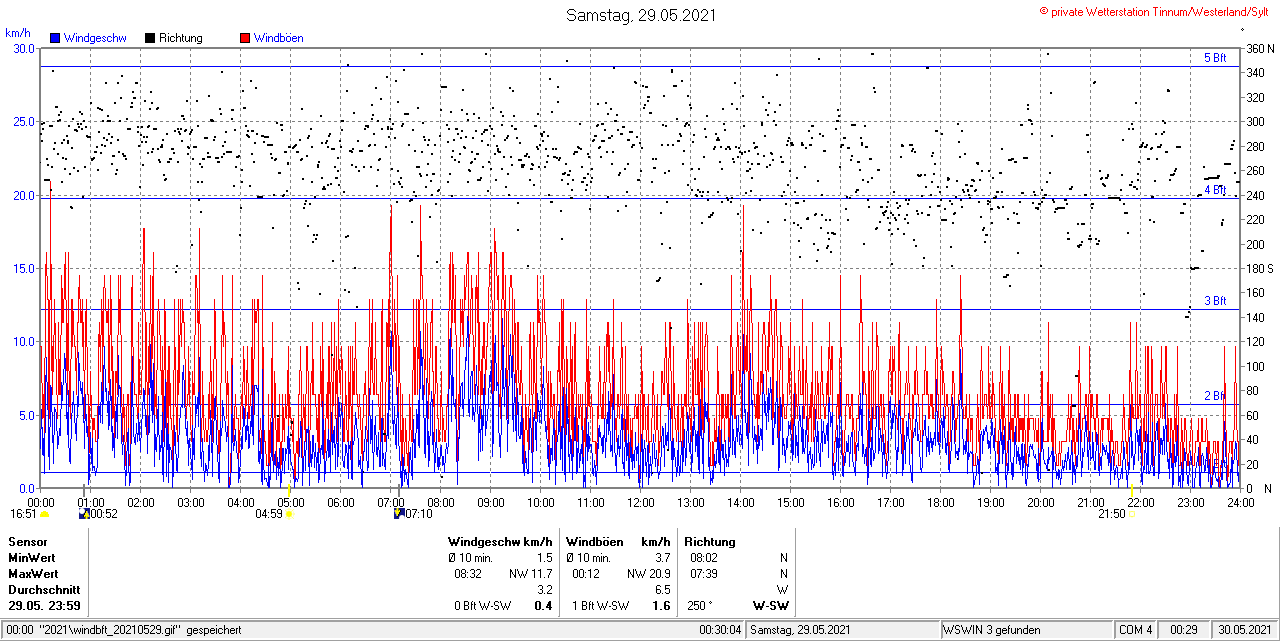Click the 'MaxWert' row header
Viewport: 1280px width, 641px height.
[33, 574]
